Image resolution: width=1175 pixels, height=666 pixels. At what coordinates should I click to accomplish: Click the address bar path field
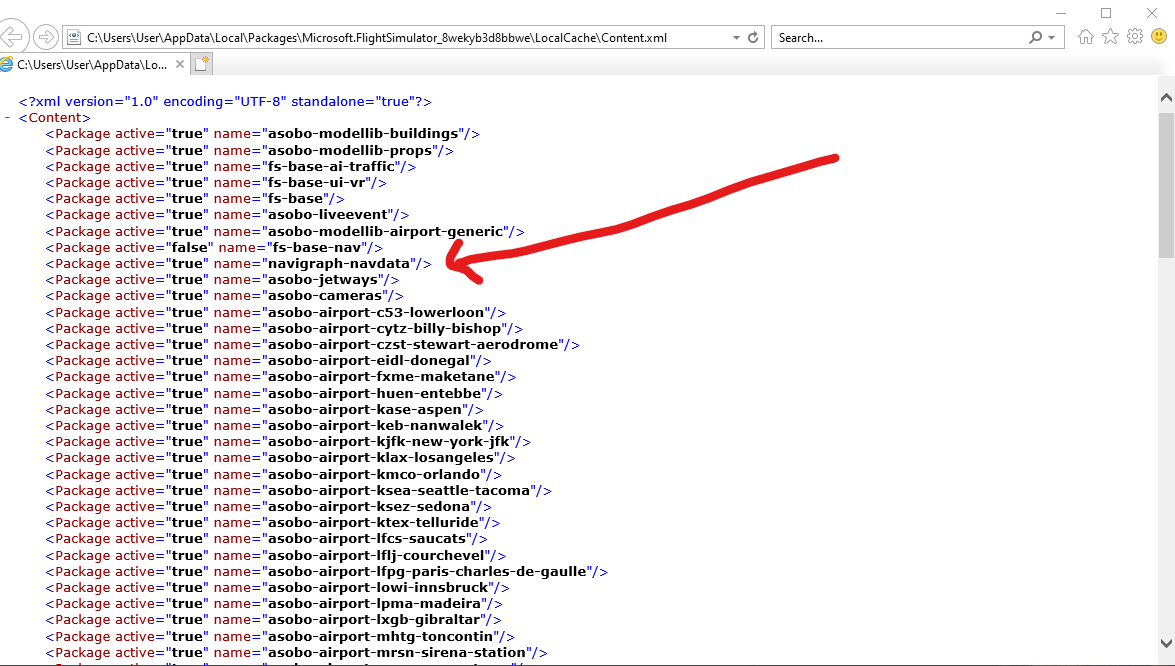[x=400, y=38]
